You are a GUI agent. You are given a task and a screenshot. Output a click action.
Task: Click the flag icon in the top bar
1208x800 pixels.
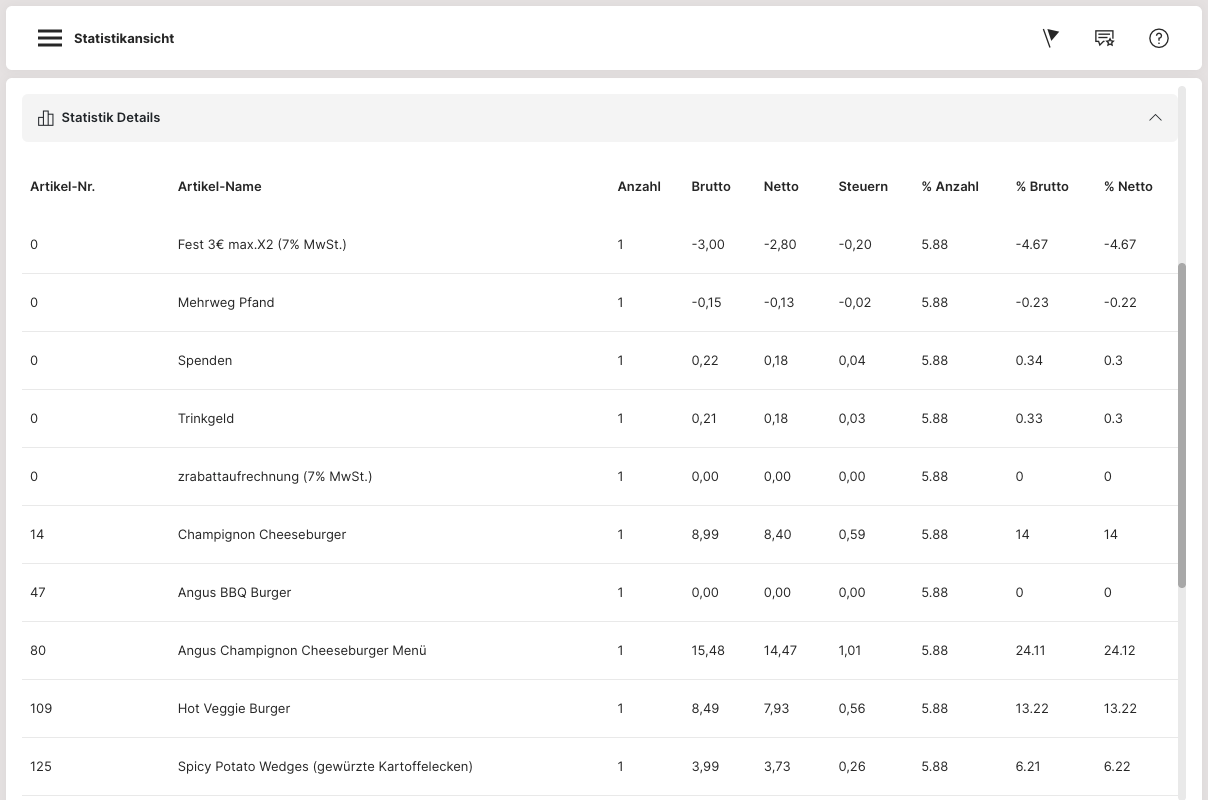(x=1050, y=38)
